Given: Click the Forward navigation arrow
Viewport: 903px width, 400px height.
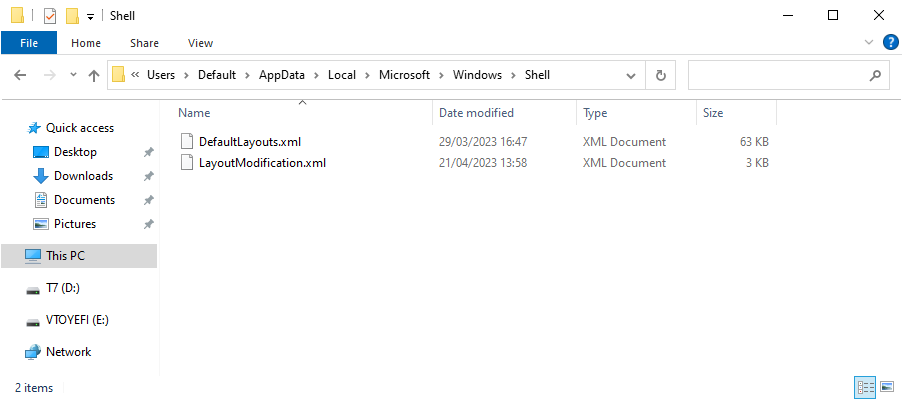Looking at the screenshot, I should pyautogui.click(x=50, y=75).
